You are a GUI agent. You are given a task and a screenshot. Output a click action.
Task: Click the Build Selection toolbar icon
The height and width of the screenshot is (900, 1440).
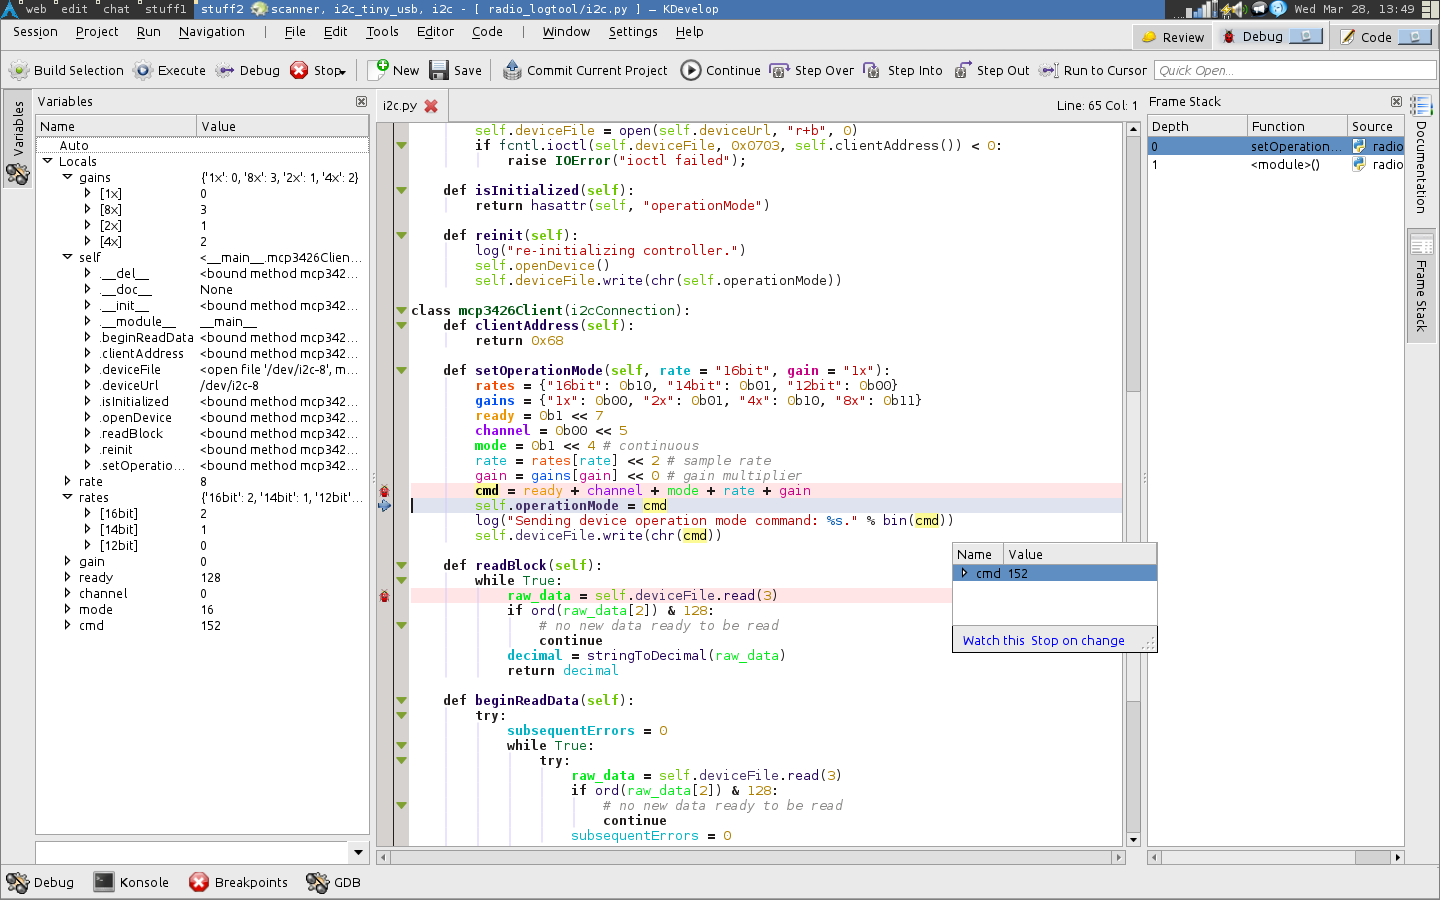pyautogui.click(x=19, y=70)
